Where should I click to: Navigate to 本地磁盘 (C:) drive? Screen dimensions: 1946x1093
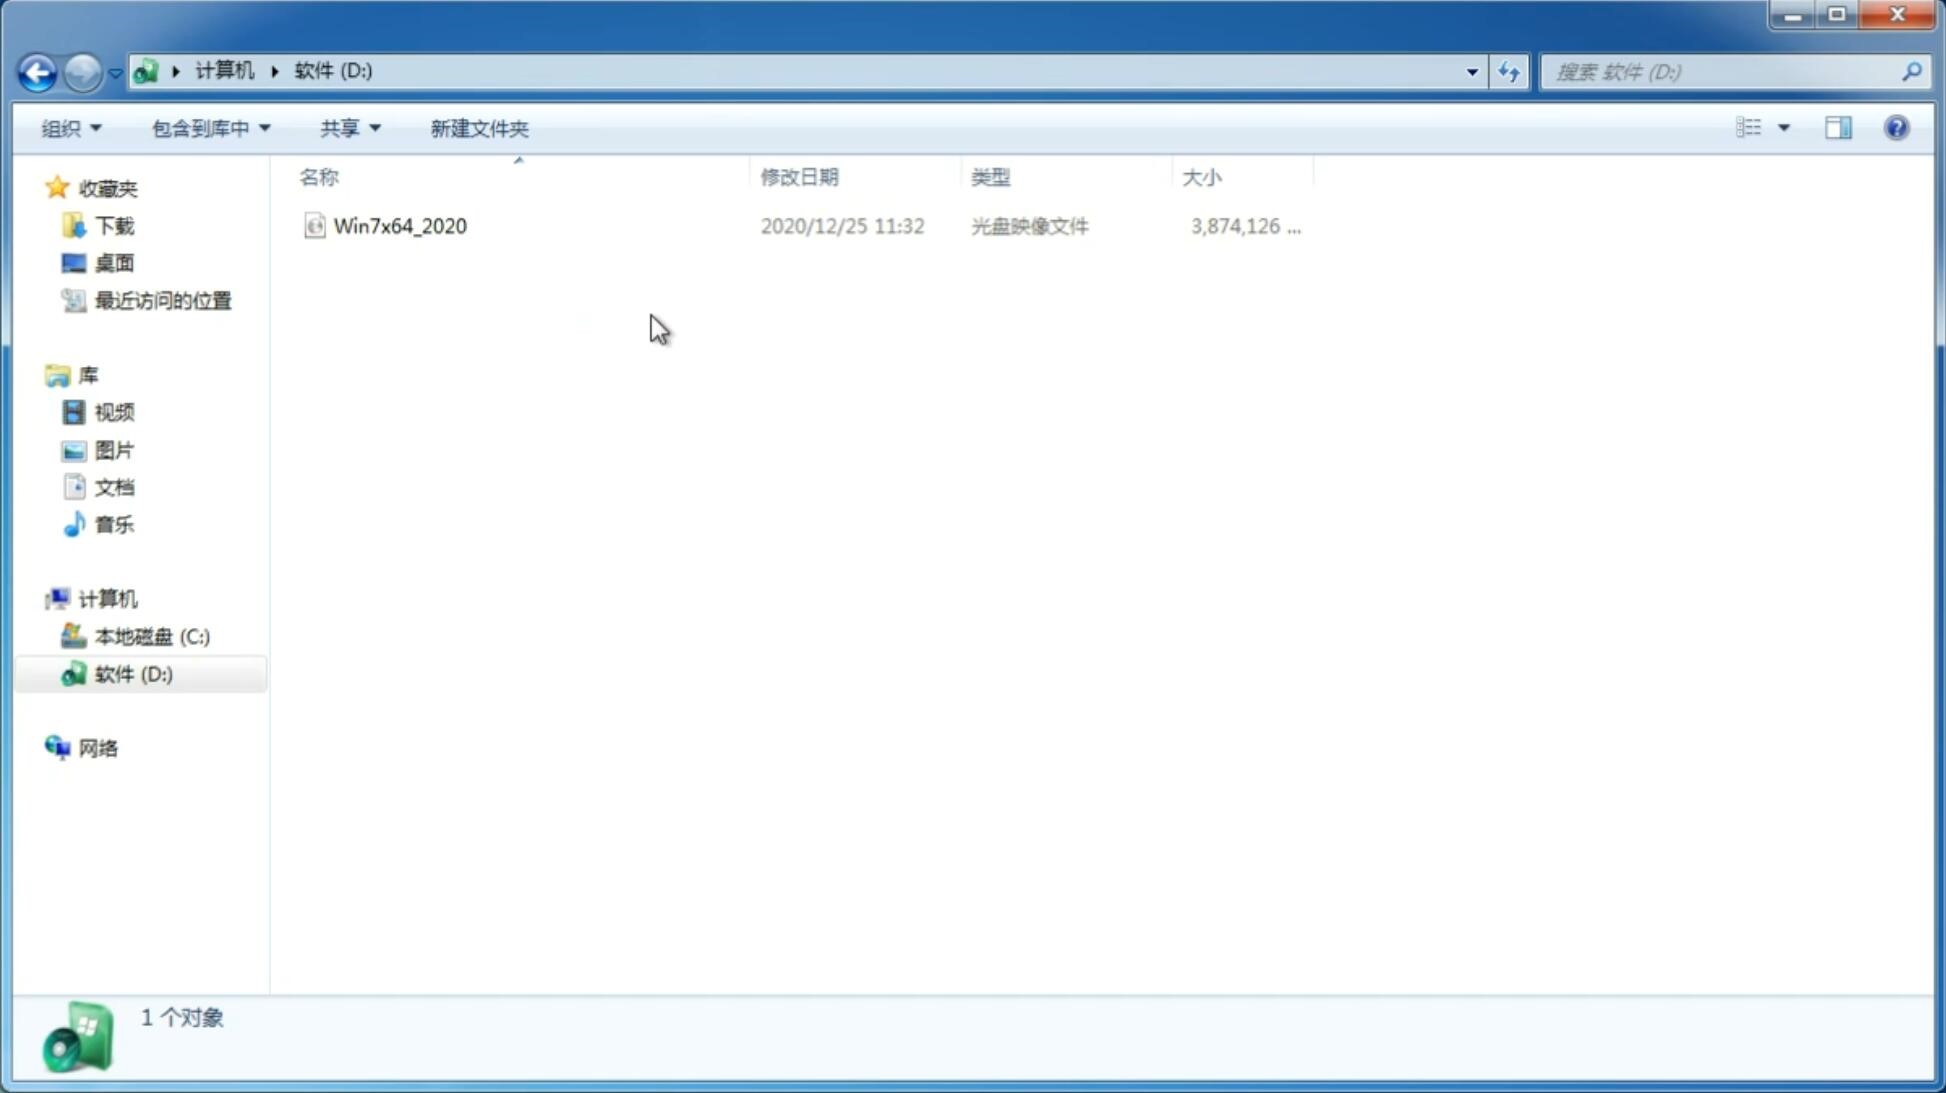152,636
